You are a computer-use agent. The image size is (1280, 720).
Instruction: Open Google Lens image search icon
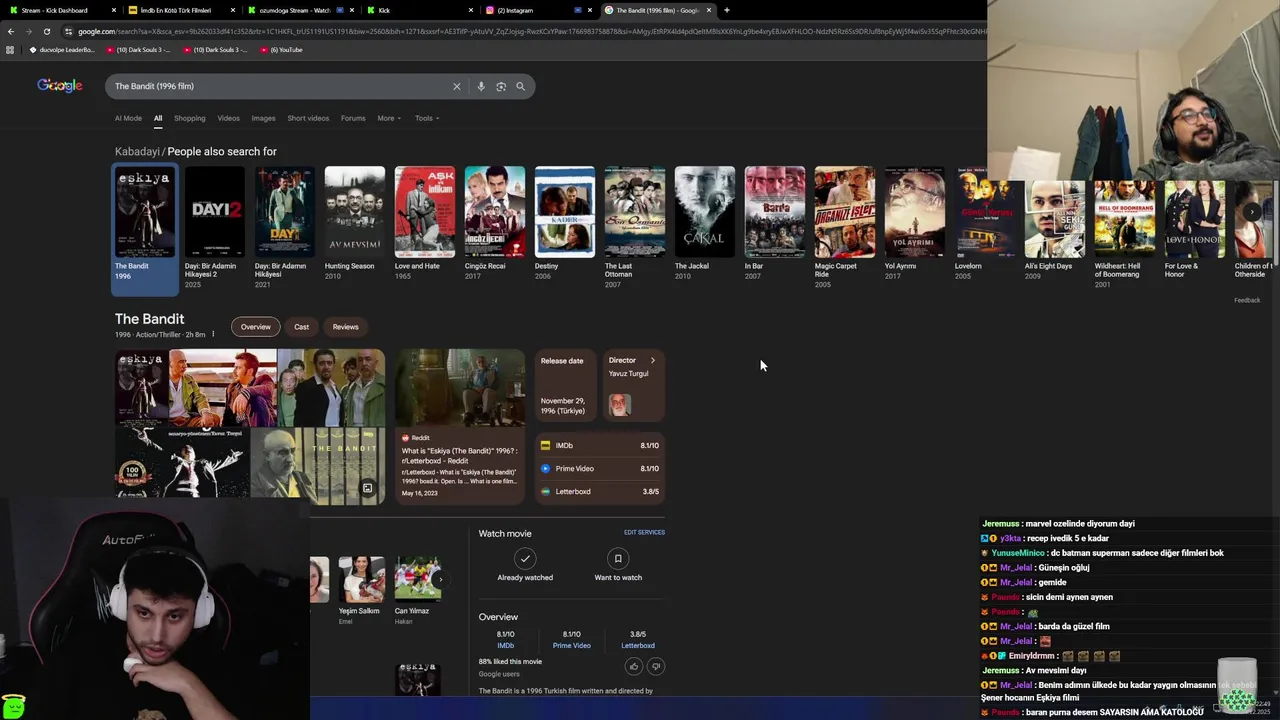pyautogui.click(x=501, y=86)
